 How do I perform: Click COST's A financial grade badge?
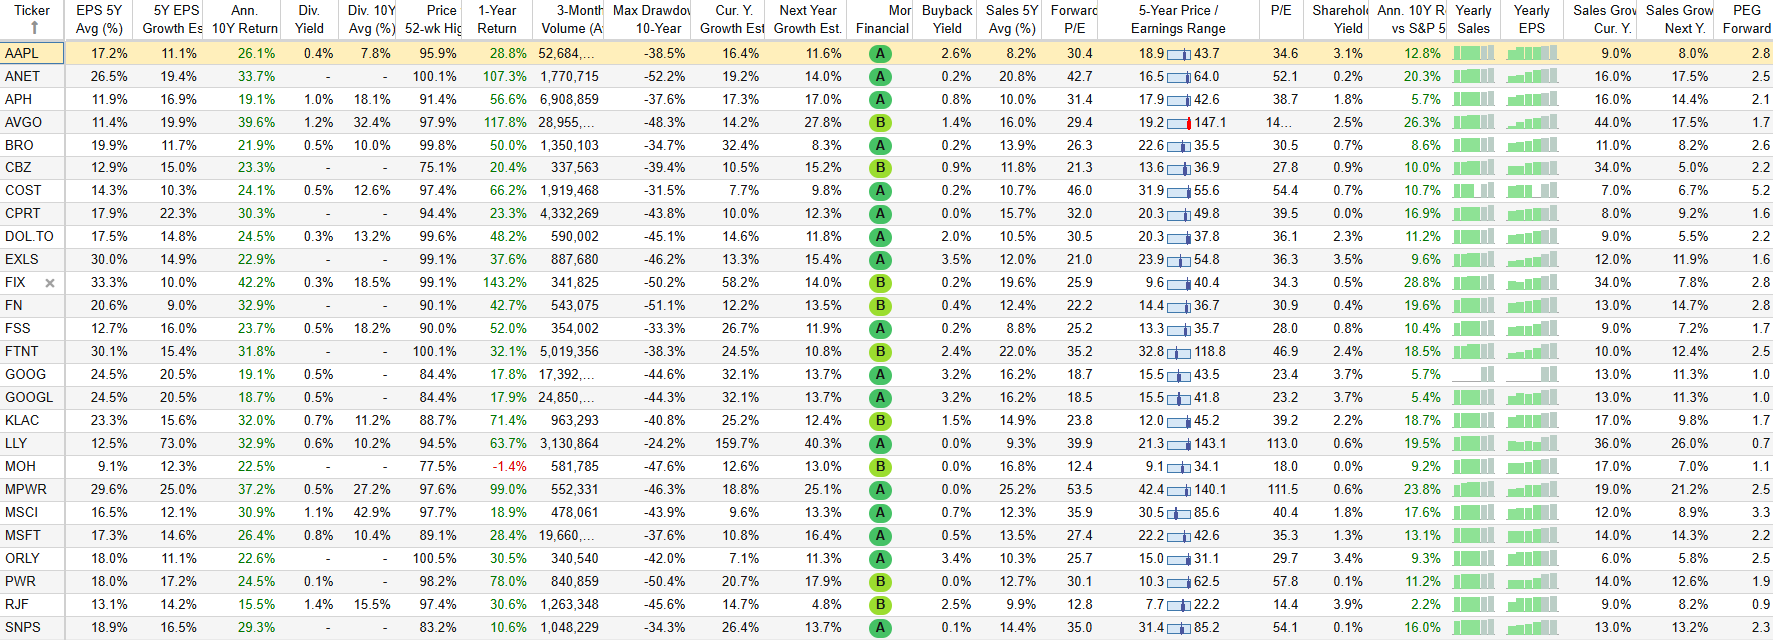(880, 191)
